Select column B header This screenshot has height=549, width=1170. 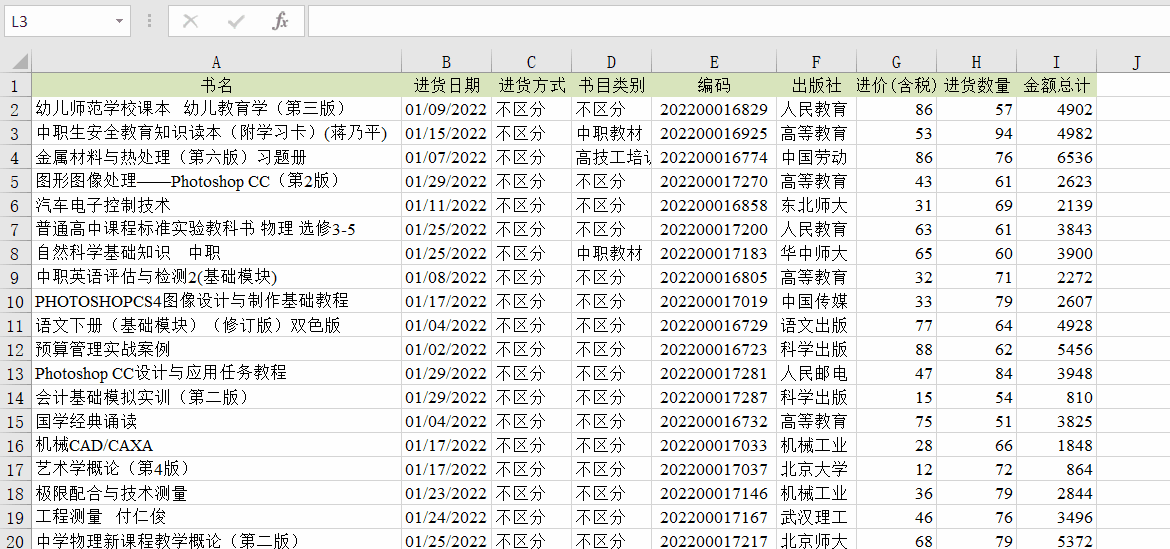pyautogui.click(x=446, y=62)
